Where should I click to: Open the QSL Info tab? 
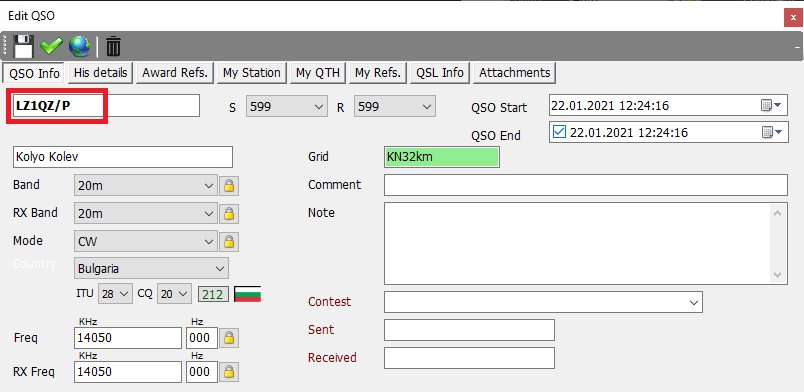tap(440, 72)
